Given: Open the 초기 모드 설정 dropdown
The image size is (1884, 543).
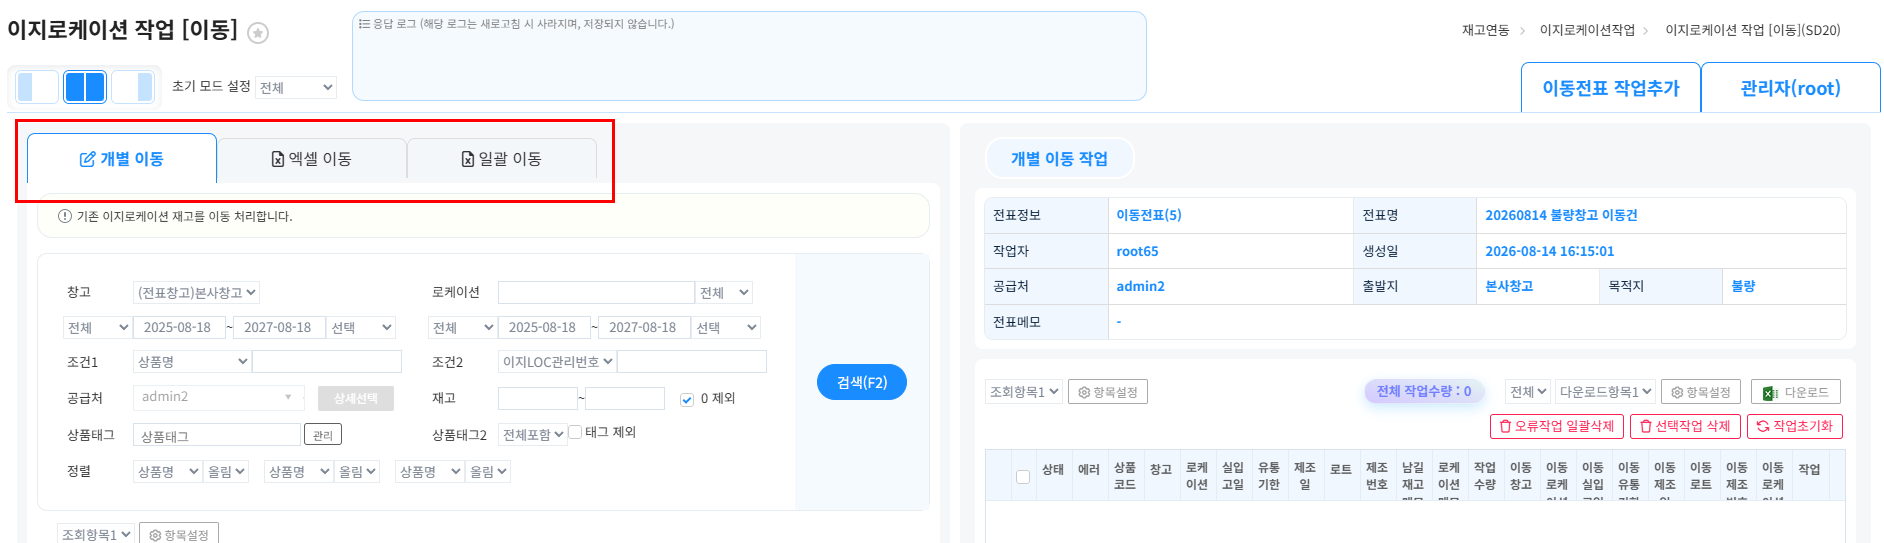Looking at the screenshot, I should coord(296,87).
